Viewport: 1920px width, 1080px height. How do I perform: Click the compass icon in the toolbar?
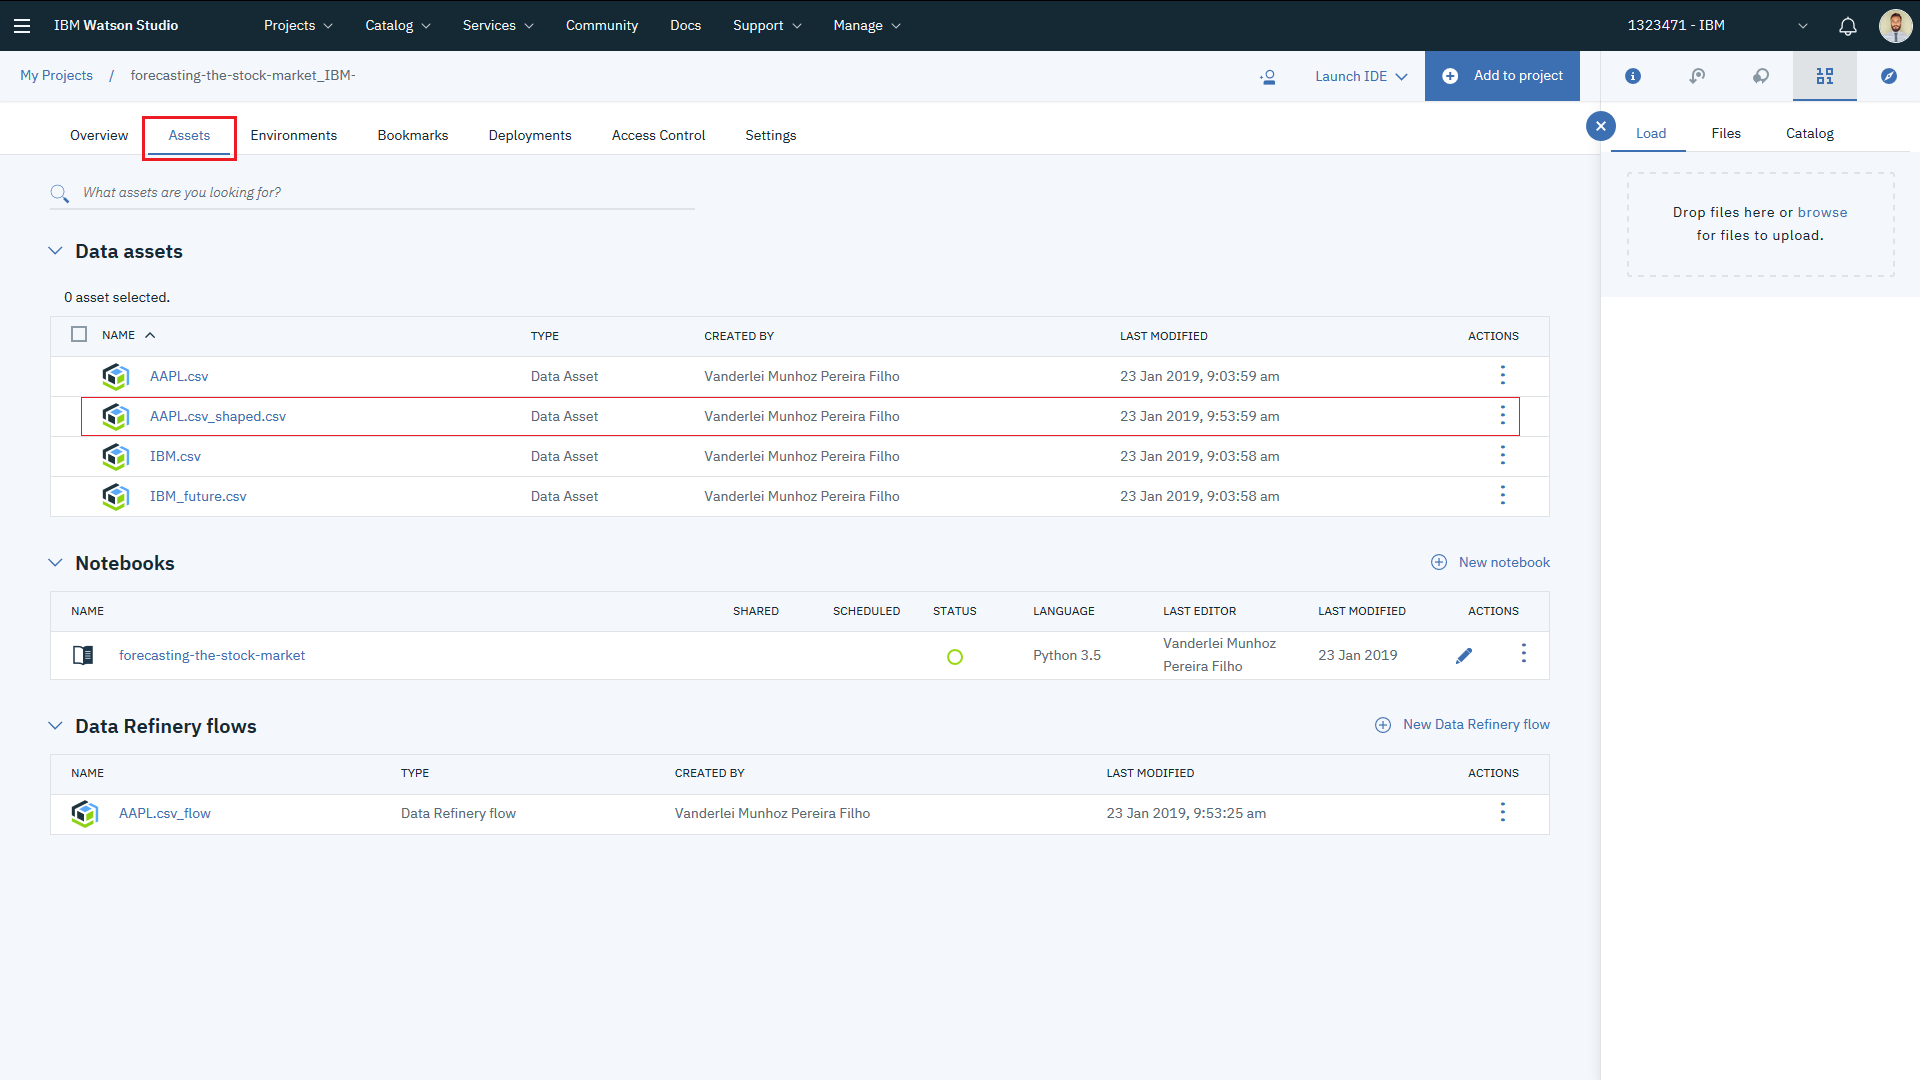[1889, 76]
